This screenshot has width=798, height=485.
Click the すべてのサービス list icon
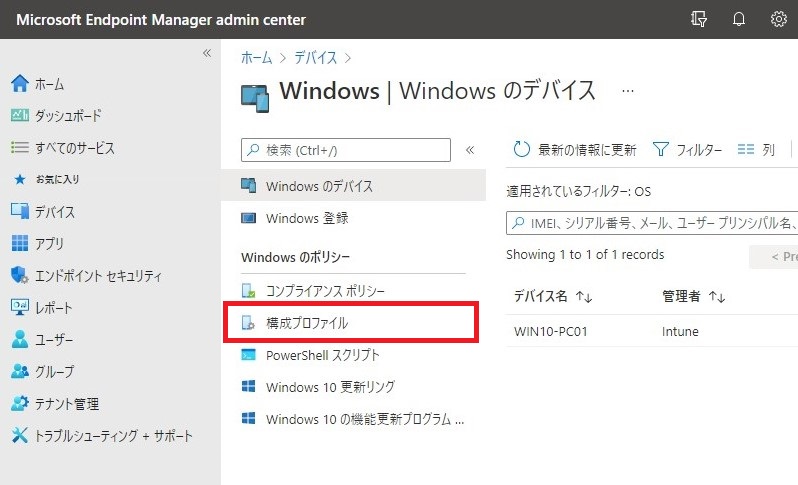coord(20,148)
